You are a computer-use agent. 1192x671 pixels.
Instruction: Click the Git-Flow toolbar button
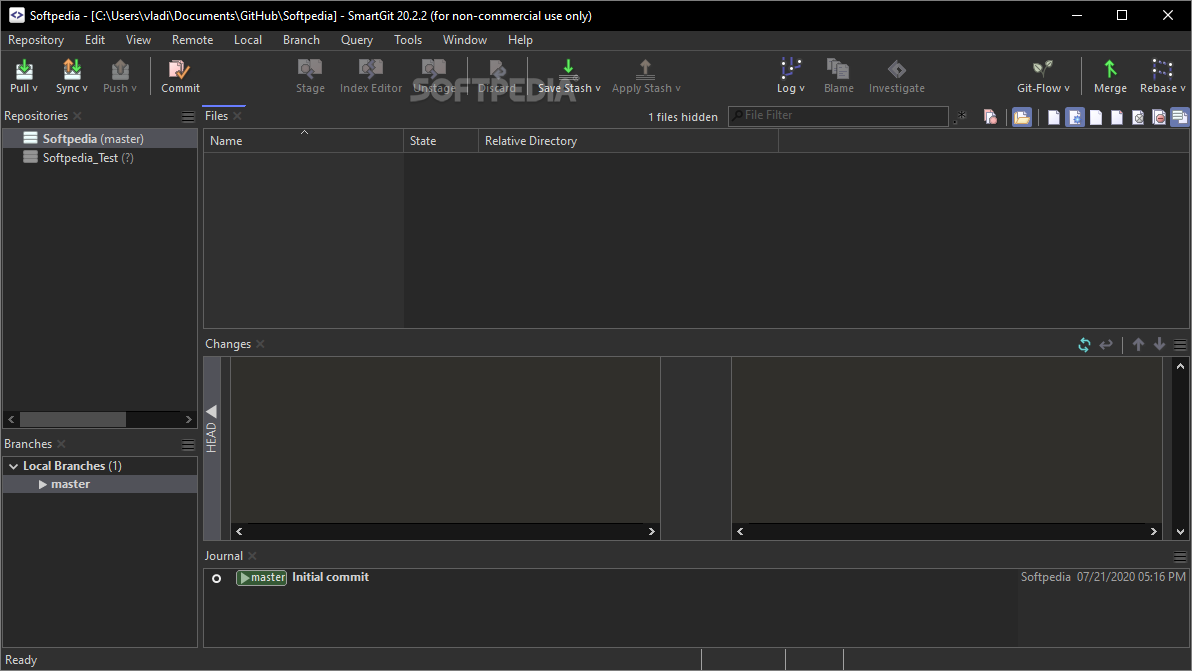(x=1043, y=76)
